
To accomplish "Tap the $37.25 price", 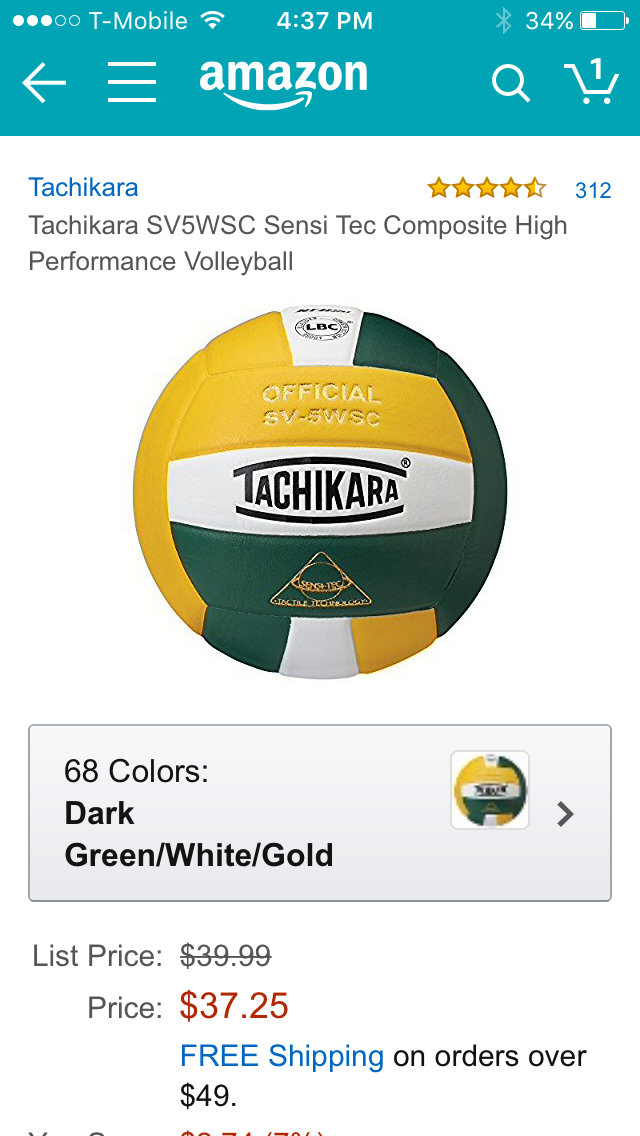I will click(x=234, y=1006).
